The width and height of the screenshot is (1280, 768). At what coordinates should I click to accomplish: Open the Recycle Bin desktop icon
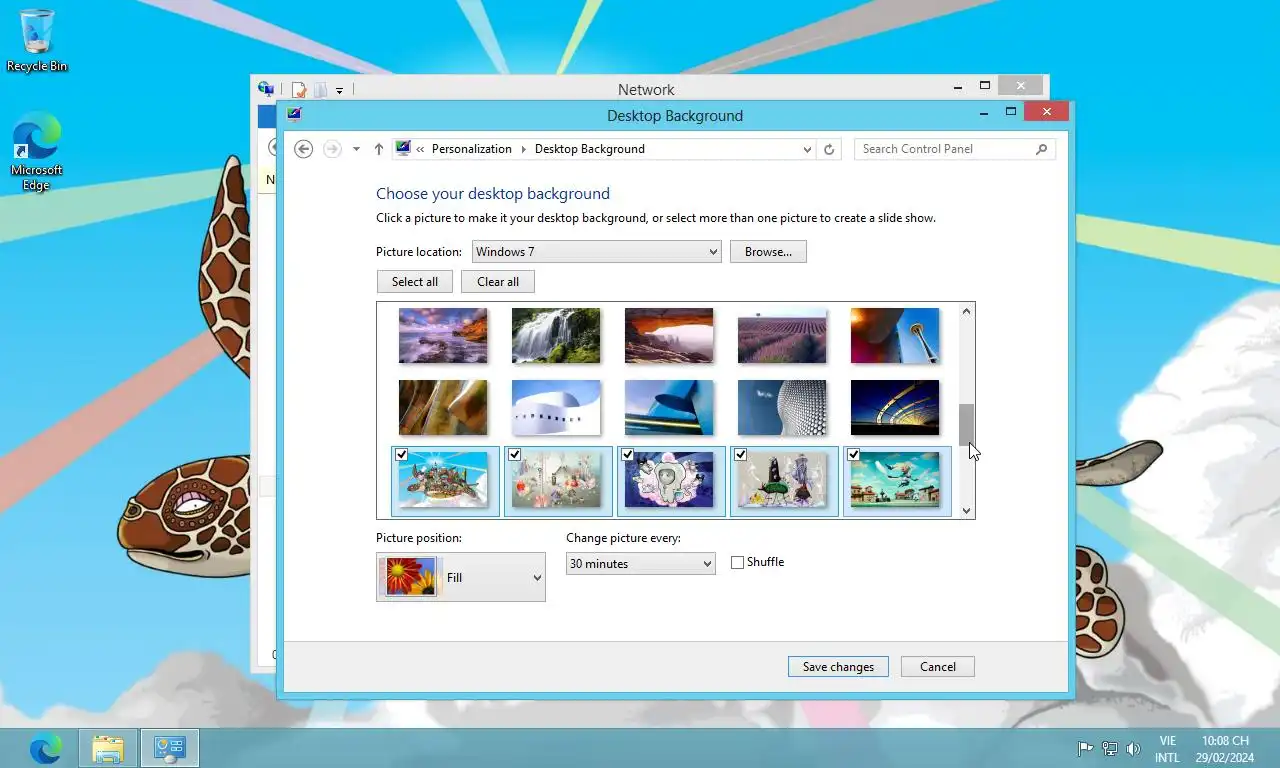(37, 40)
